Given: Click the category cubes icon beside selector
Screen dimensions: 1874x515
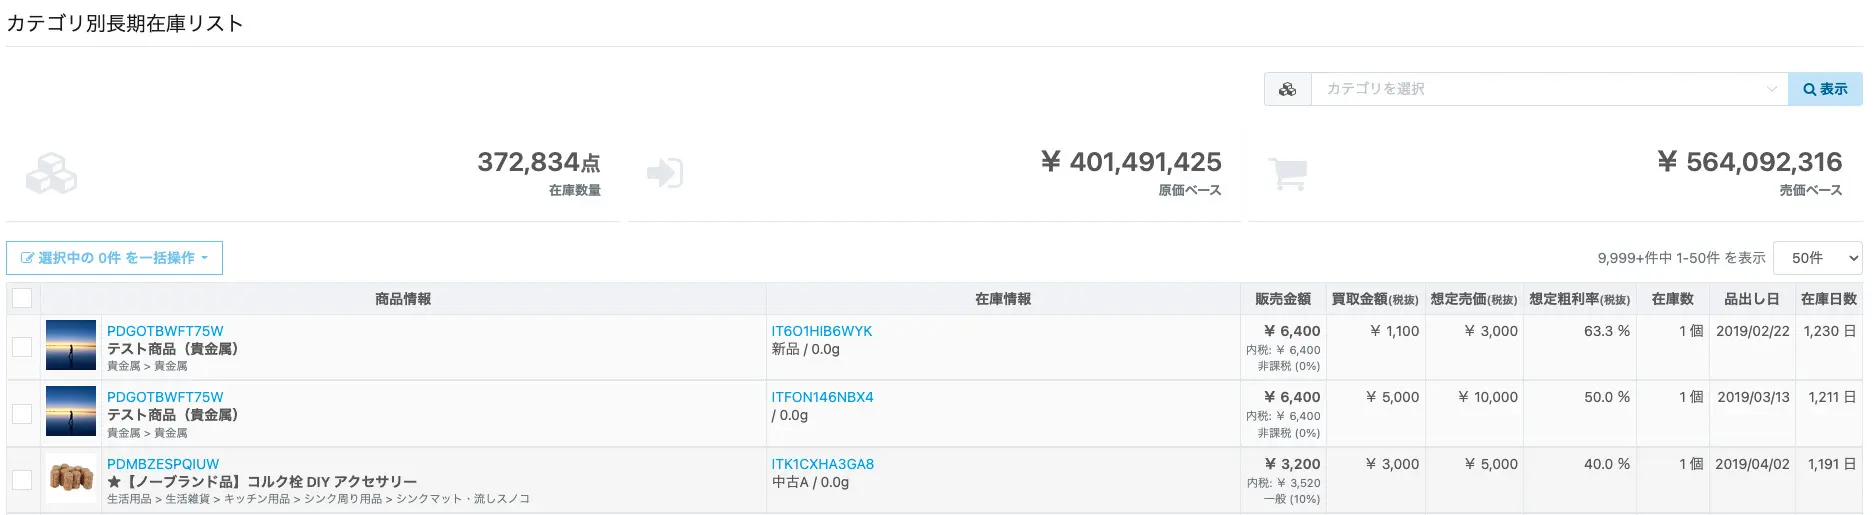Looking at the screenshot, I should click(x=1287, y=89).
